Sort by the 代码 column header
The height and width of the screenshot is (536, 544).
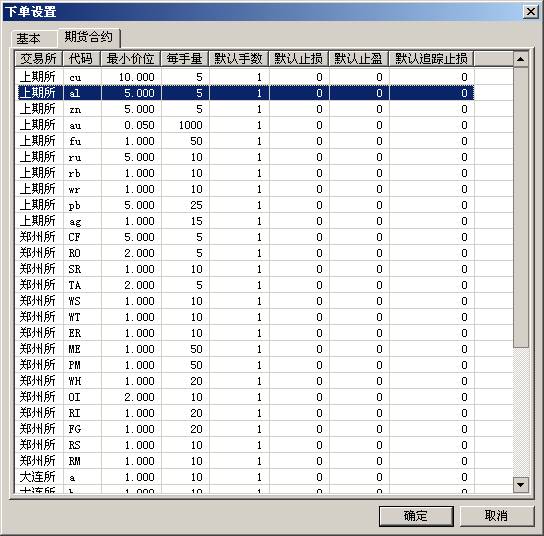(x=82, y=59)
